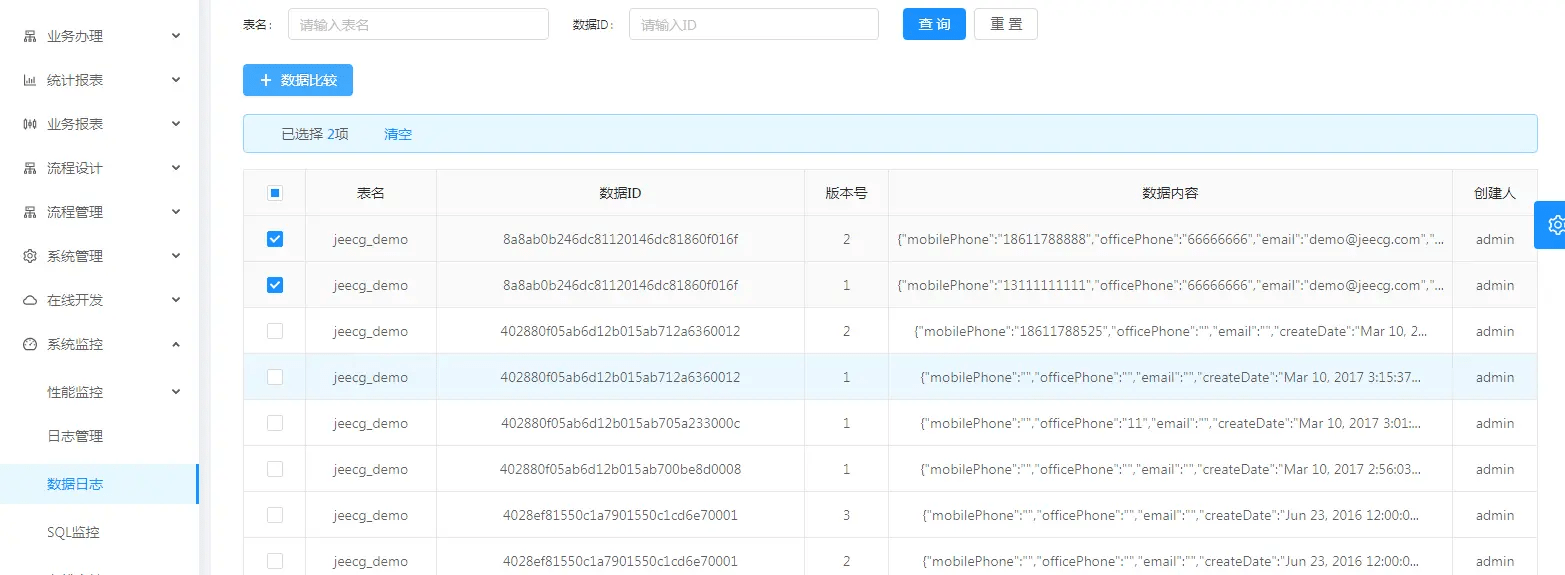Focus the 数据ID input field
Image resolution: width=1565 pixels, height=575 pixels.
pyautogui.click(x=753, y=24)
